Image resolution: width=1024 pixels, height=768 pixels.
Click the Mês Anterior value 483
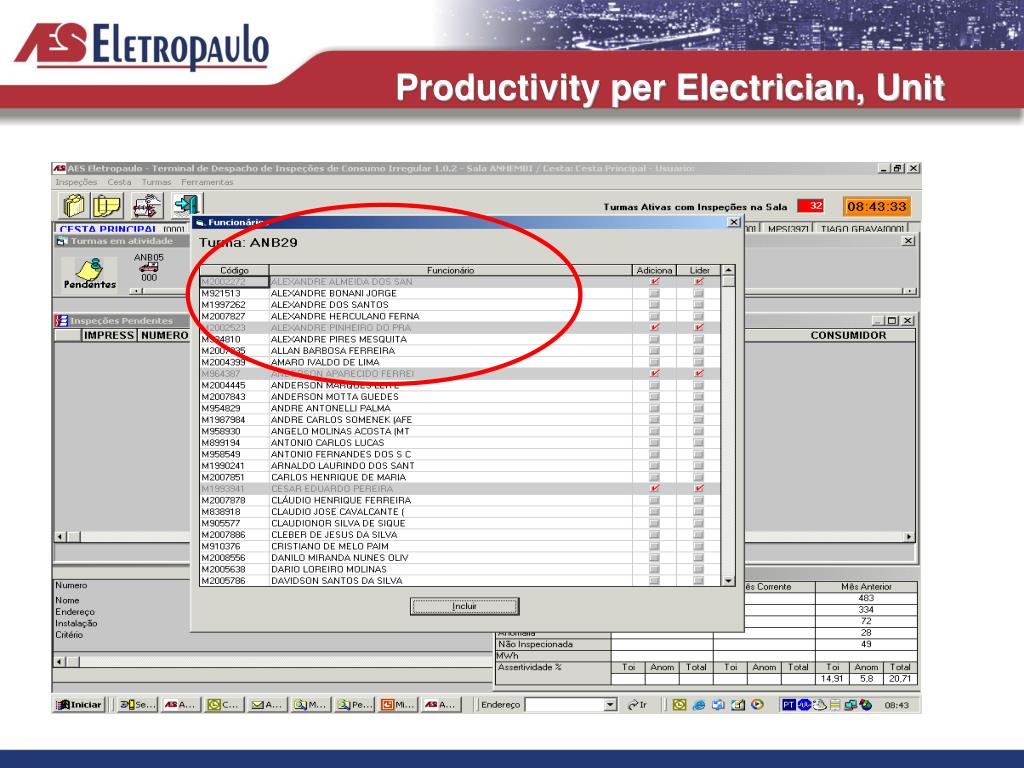(x=866, y=598)
